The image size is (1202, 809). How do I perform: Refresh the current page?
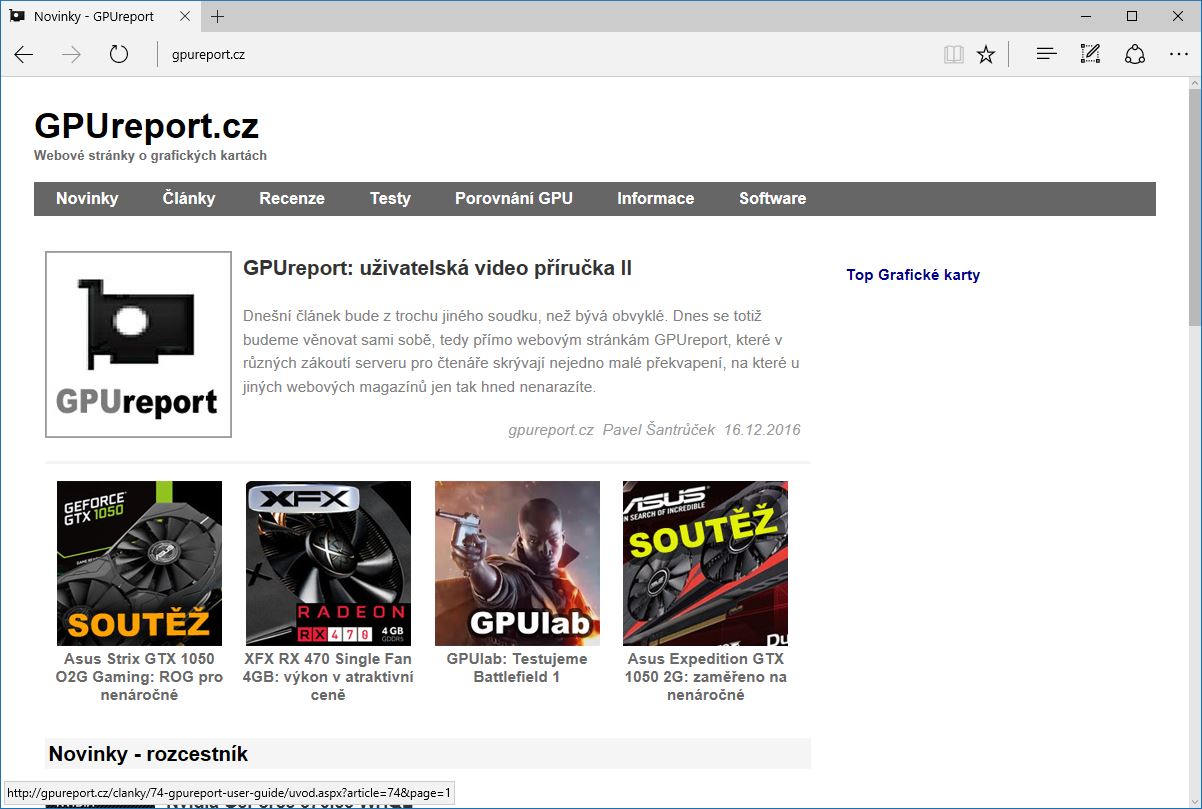coord(119,55)
